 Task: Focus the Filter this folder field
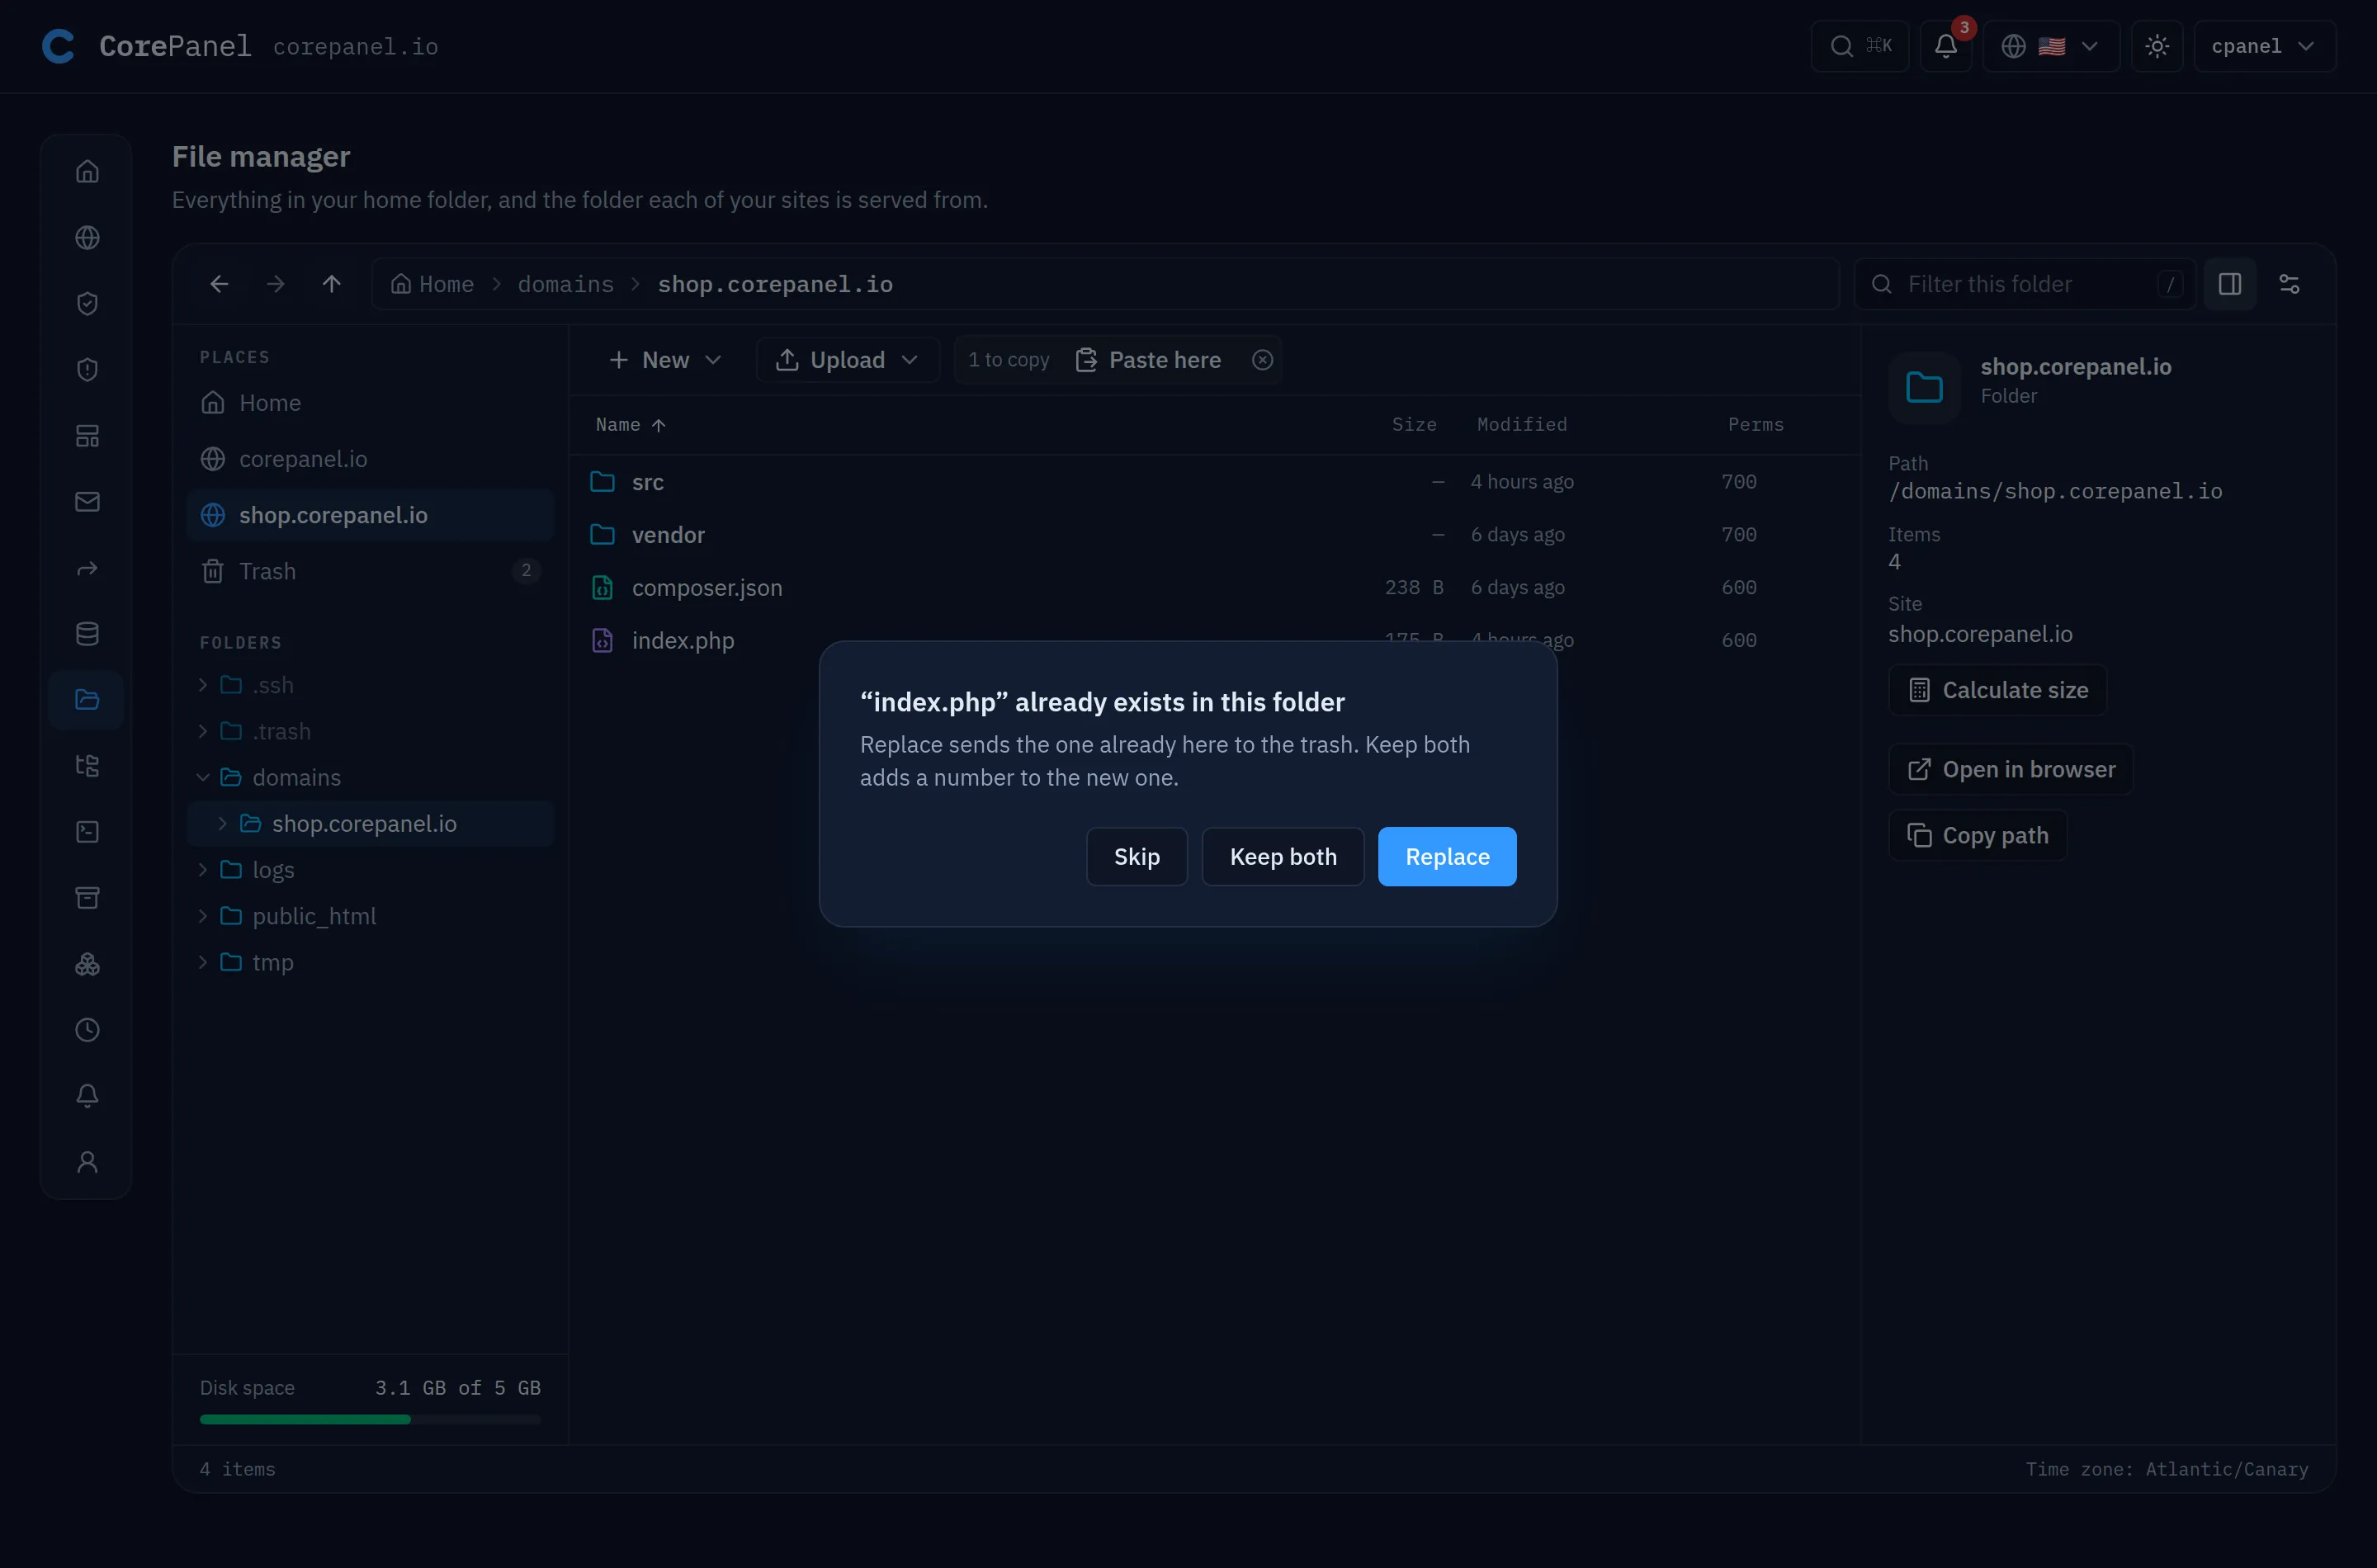(x=2024, y=284)
